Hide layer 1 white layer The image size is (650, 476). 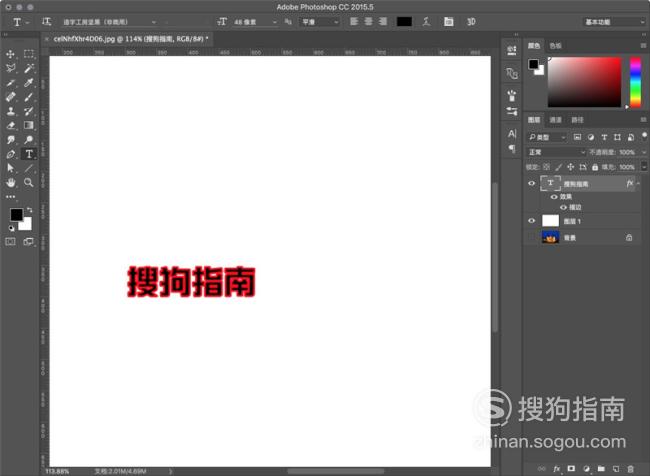tap(532, 221)
